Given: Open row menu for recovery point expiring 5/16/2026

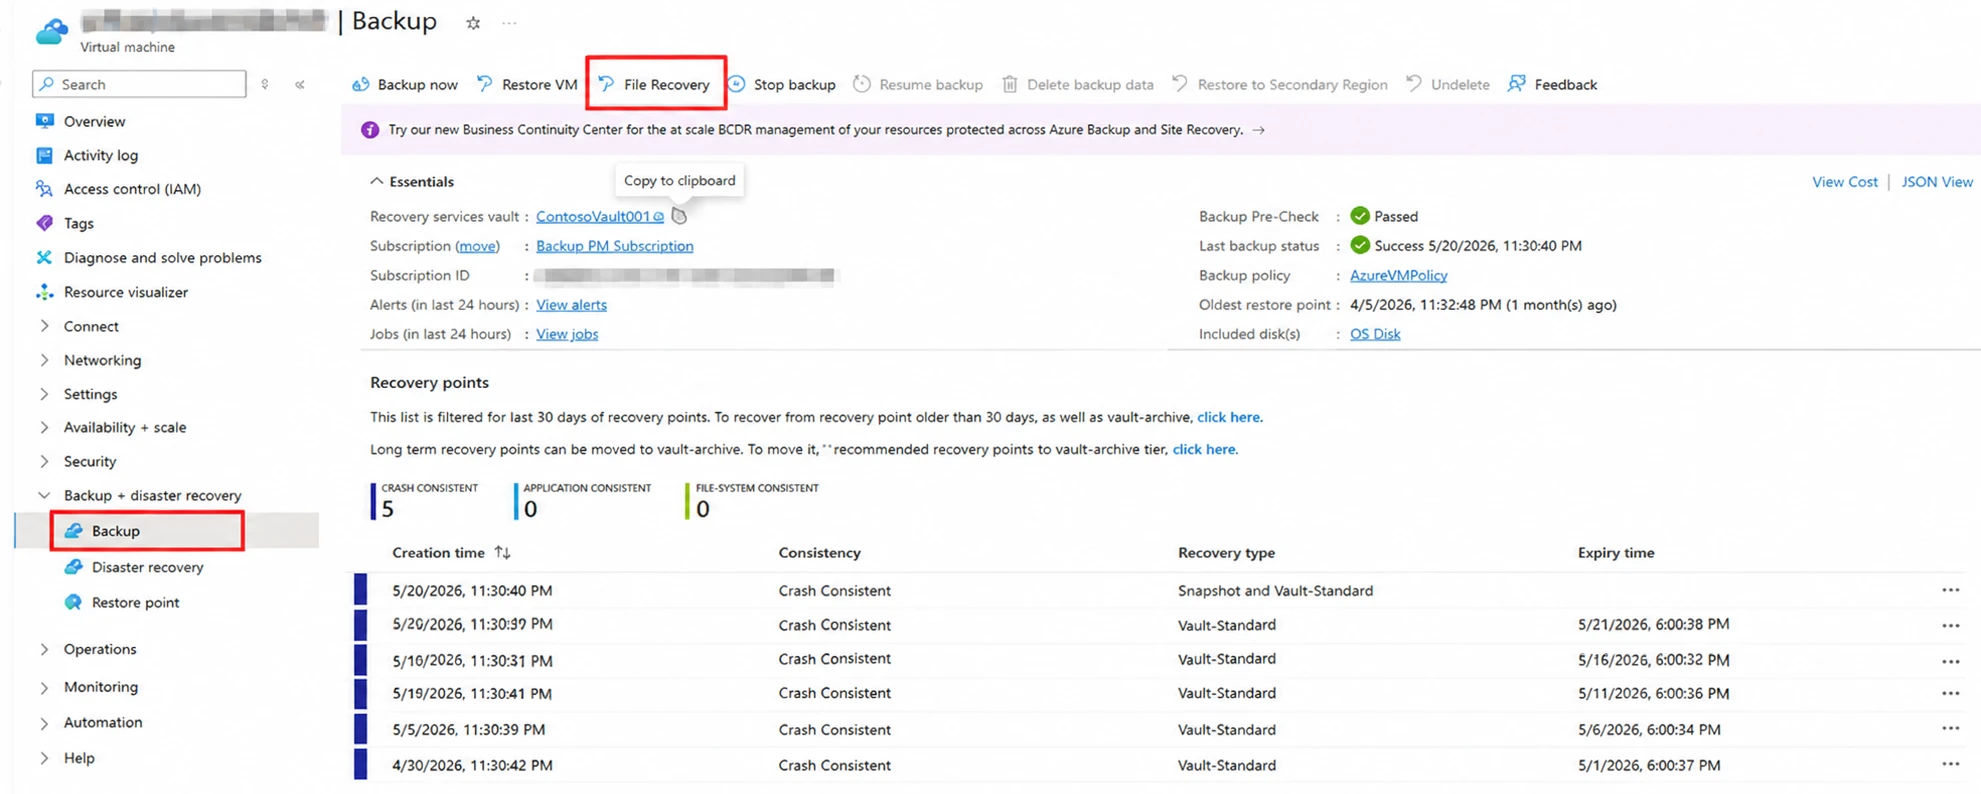Looking at the screenshot, I should pos(1950,660).
